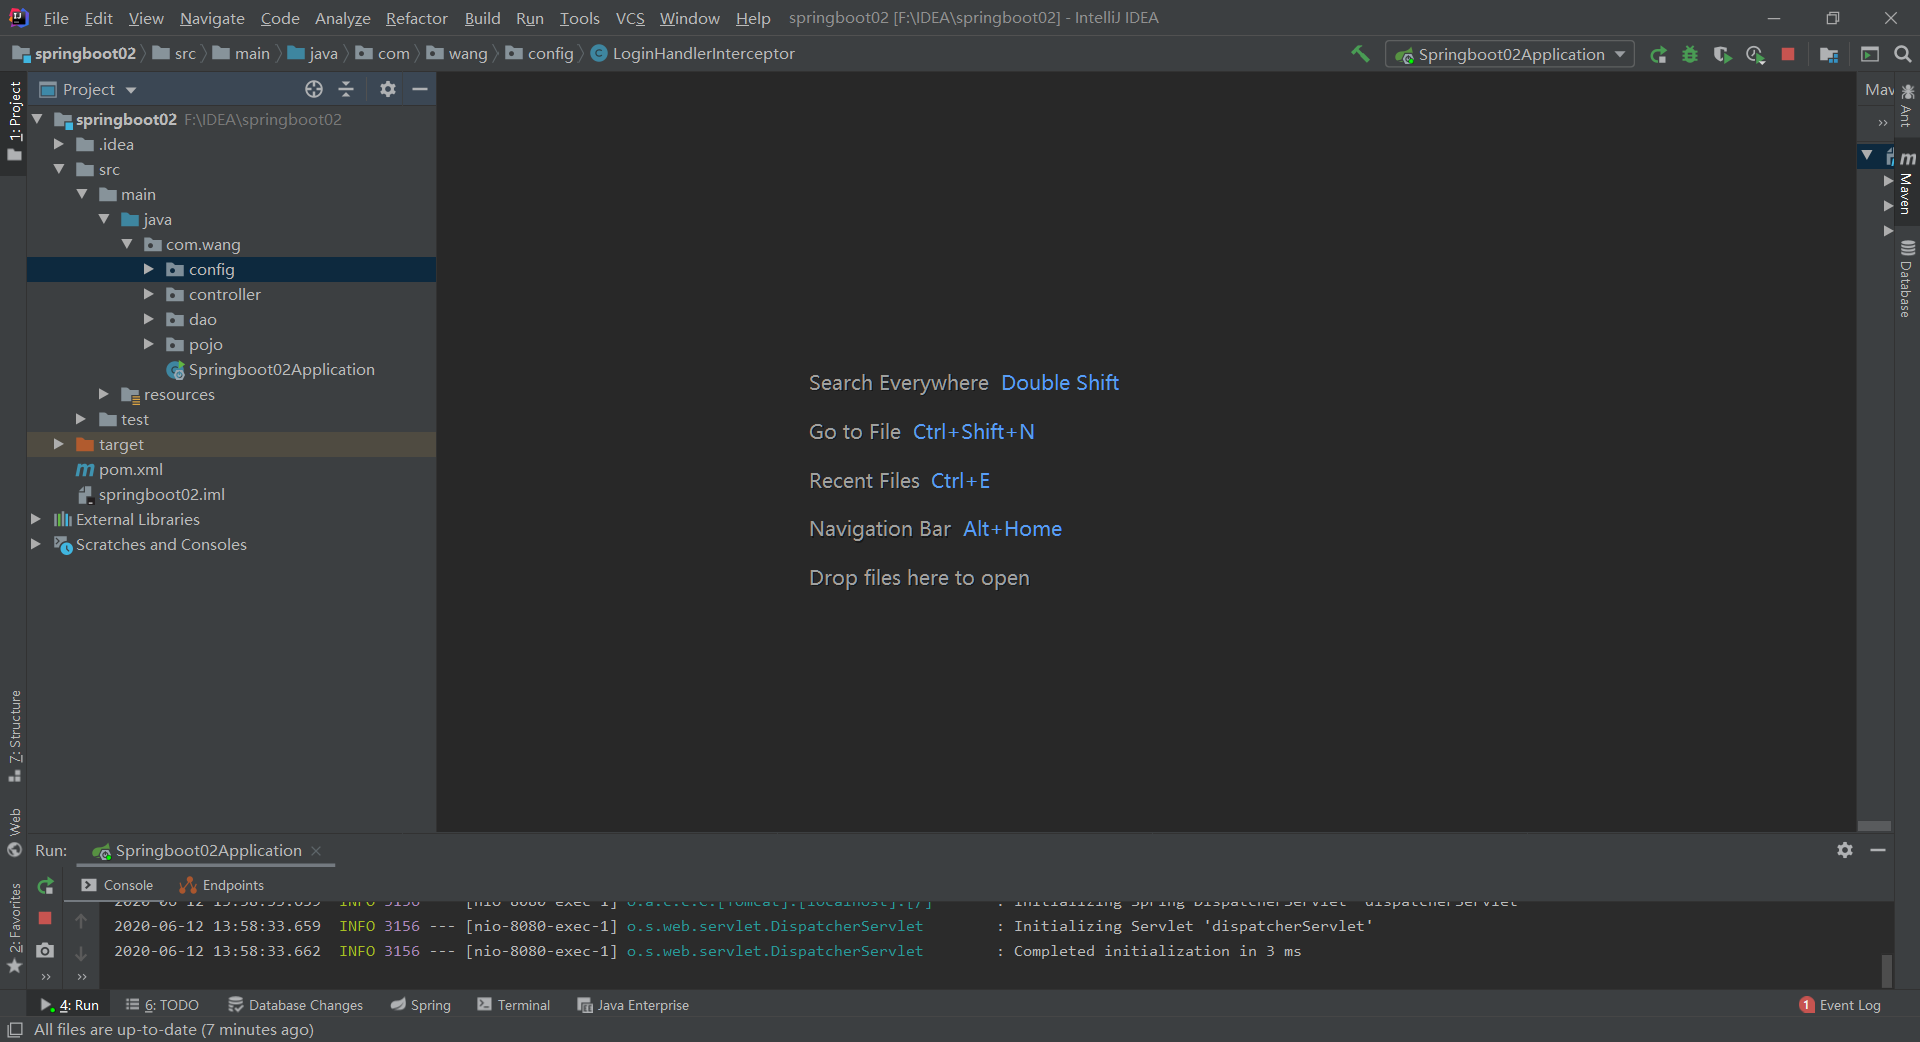Toggle the Spring tool window button
This screenshot has height=1042, width=1920.
point(420,1005)
